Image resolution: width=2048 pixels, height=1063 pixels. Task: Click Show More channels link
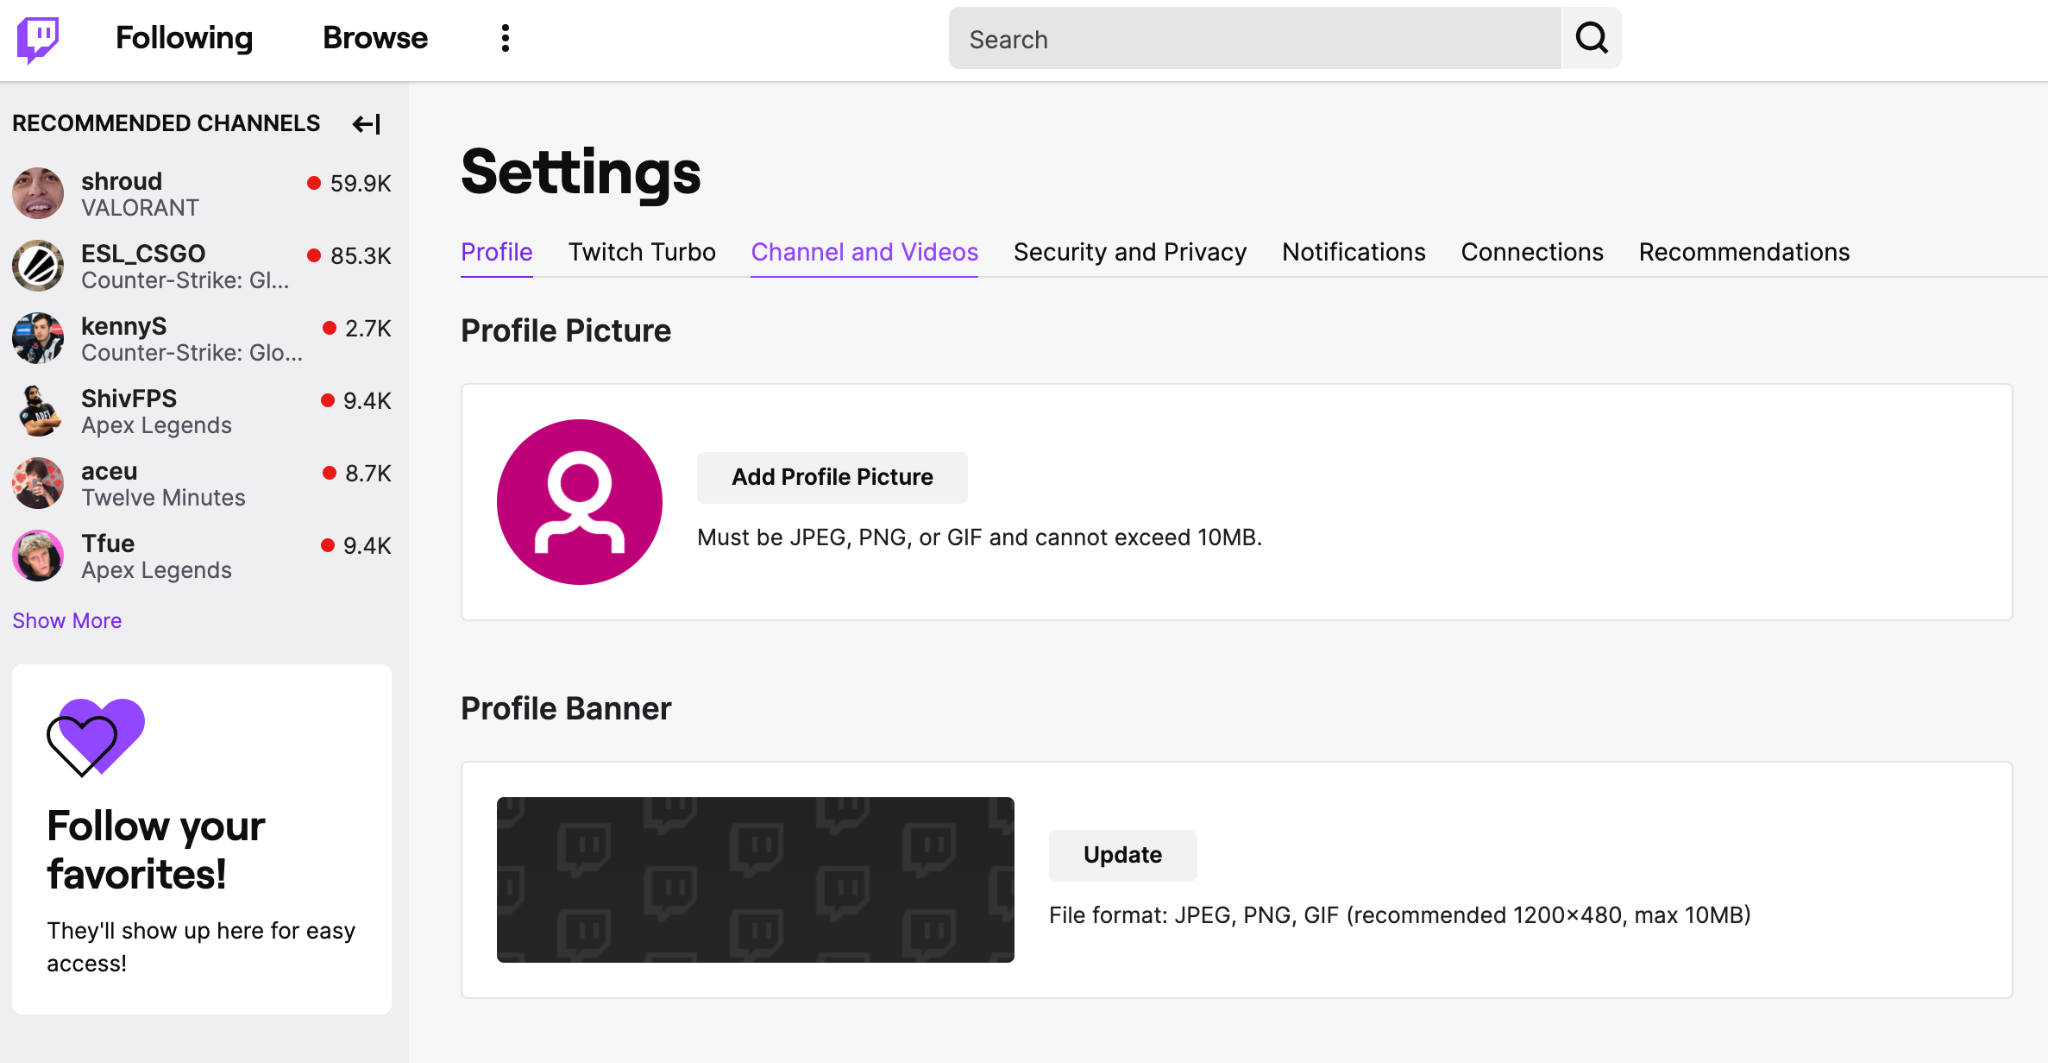pyautogui.click(x=67, y=620)
